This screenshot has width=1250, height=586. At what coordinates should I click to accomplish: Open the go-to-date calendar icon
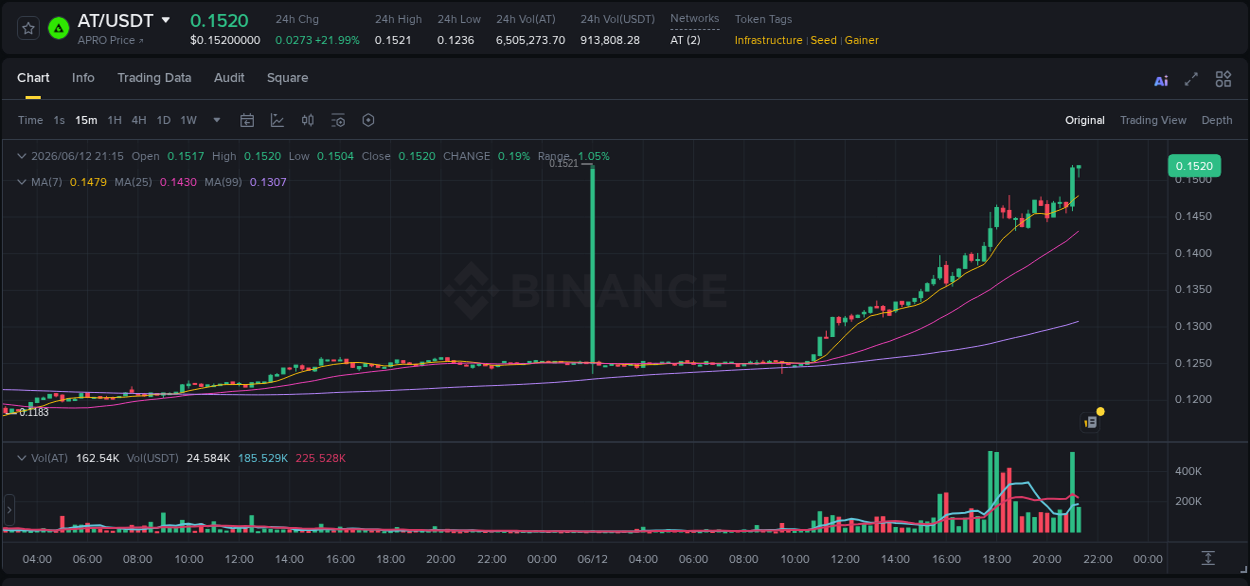247,120
